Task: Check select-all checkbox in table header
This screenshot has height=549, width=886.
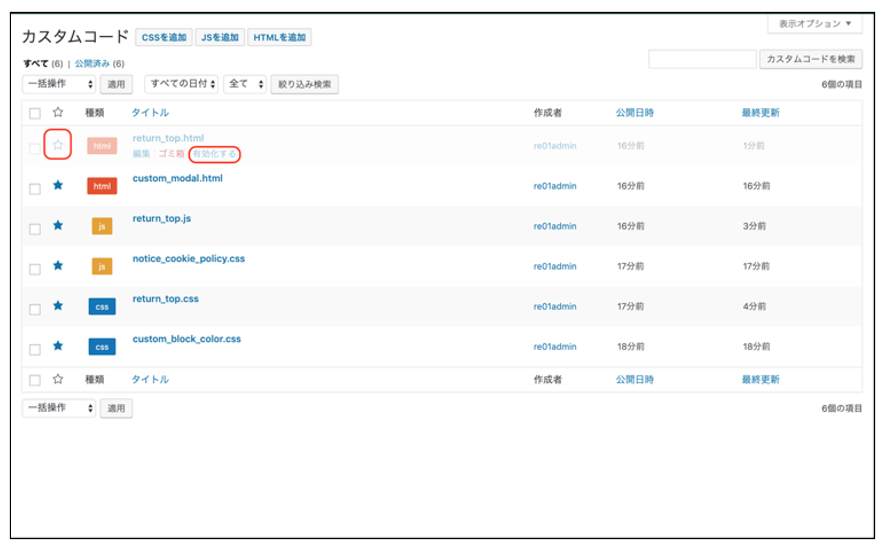Action: [35, 113]
